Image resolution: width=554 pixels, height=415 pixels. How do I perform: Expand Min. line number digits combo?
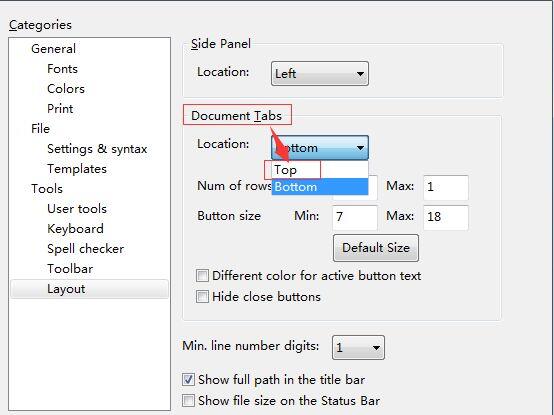(358, 348)
